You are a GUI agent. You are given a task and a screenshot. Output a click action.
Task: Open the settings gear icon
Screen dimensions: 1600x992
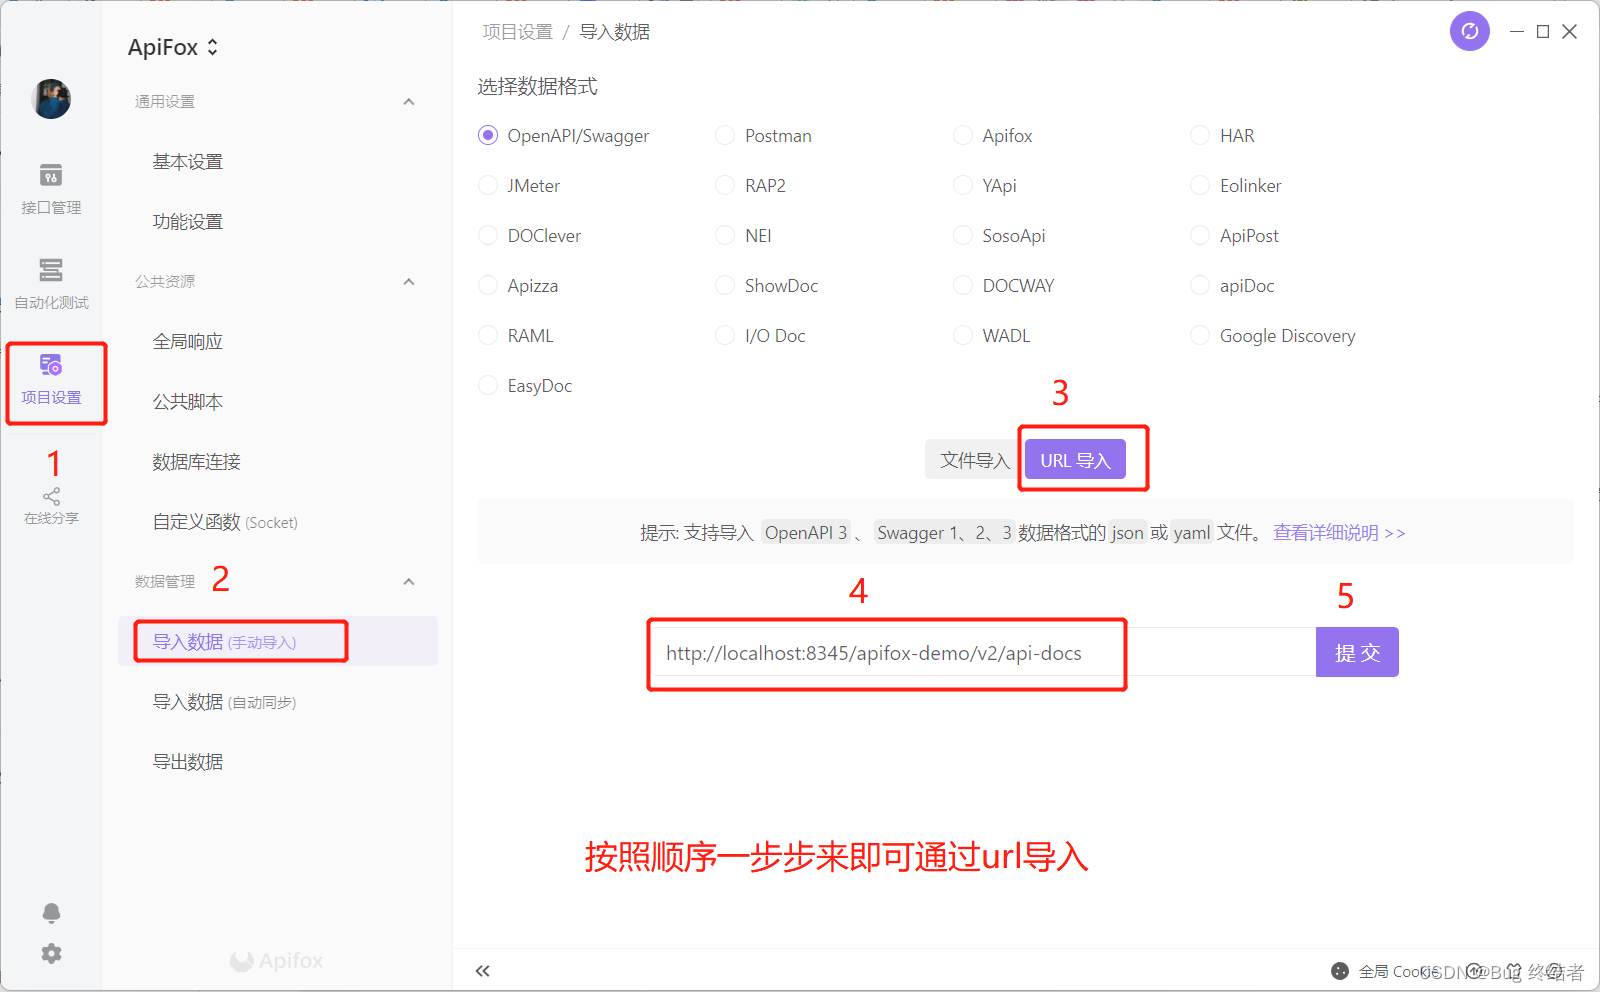tap(51, 954)
